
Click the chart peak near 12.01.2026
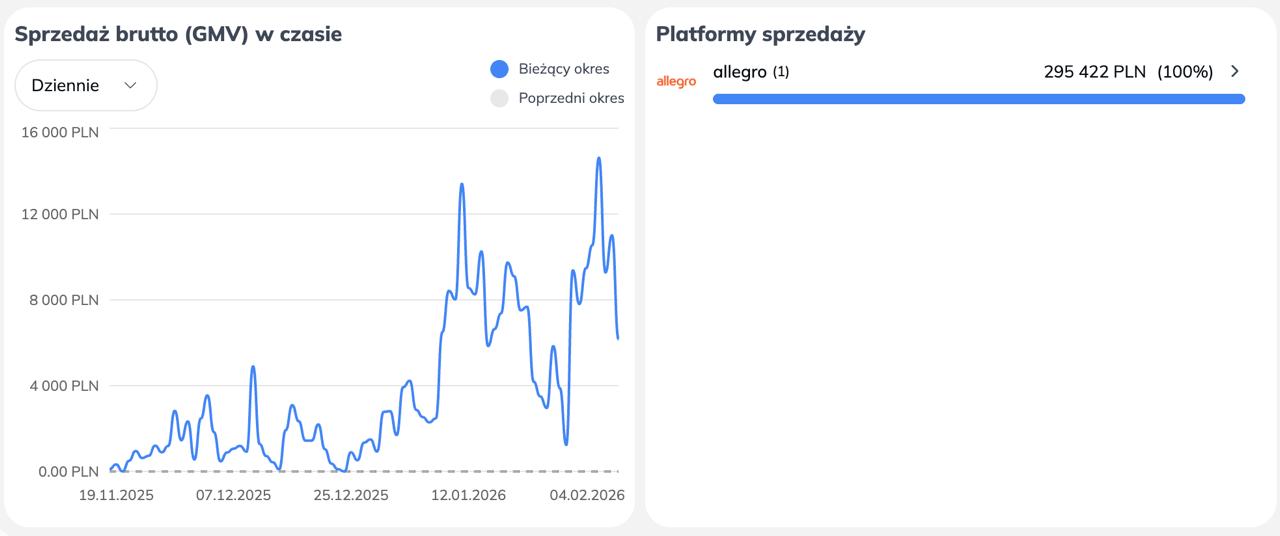pyautogui.click(x=461, y=184)
